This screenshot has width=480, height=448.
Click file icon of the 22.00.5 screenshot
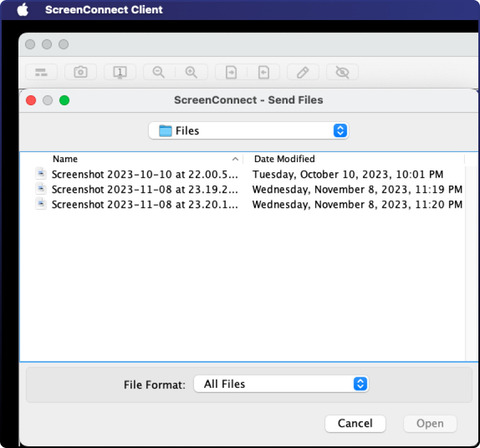41,174
